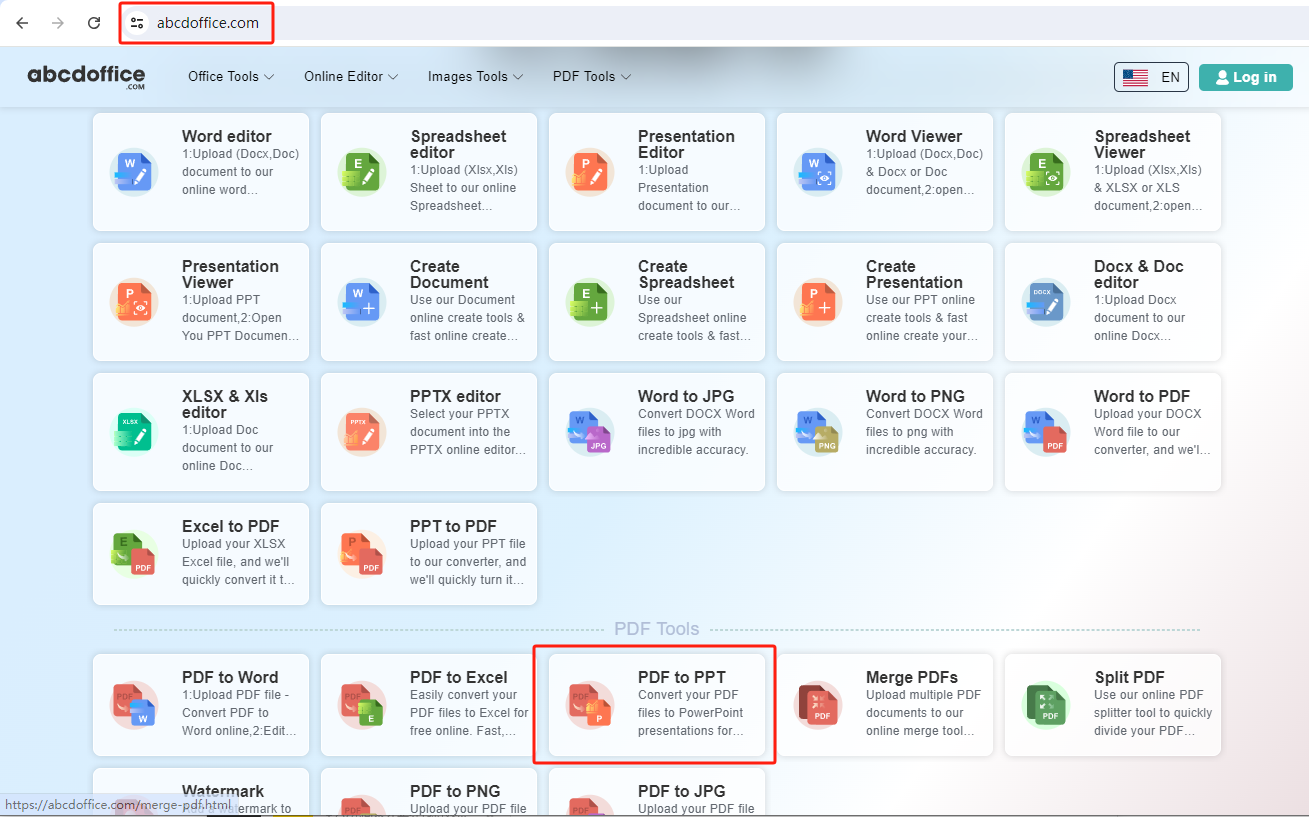
Task: Expand the Online Editor menu
Action: 351,77
